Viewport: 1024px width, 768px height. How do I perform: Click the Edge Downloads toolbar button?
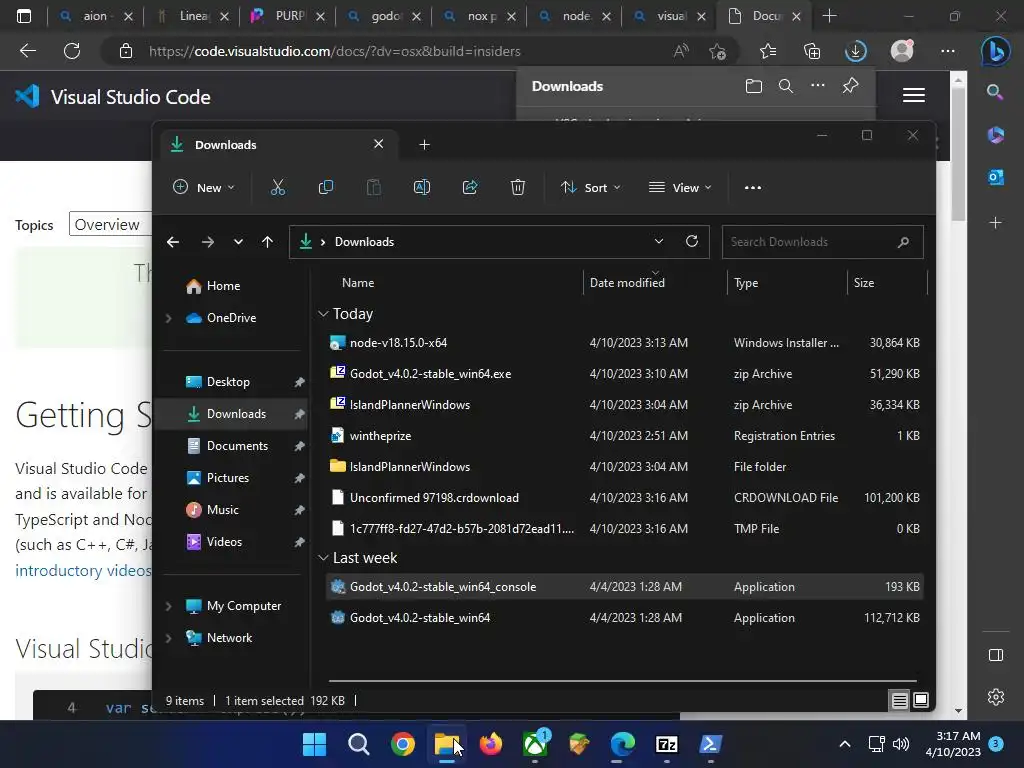tap(856, 51)
